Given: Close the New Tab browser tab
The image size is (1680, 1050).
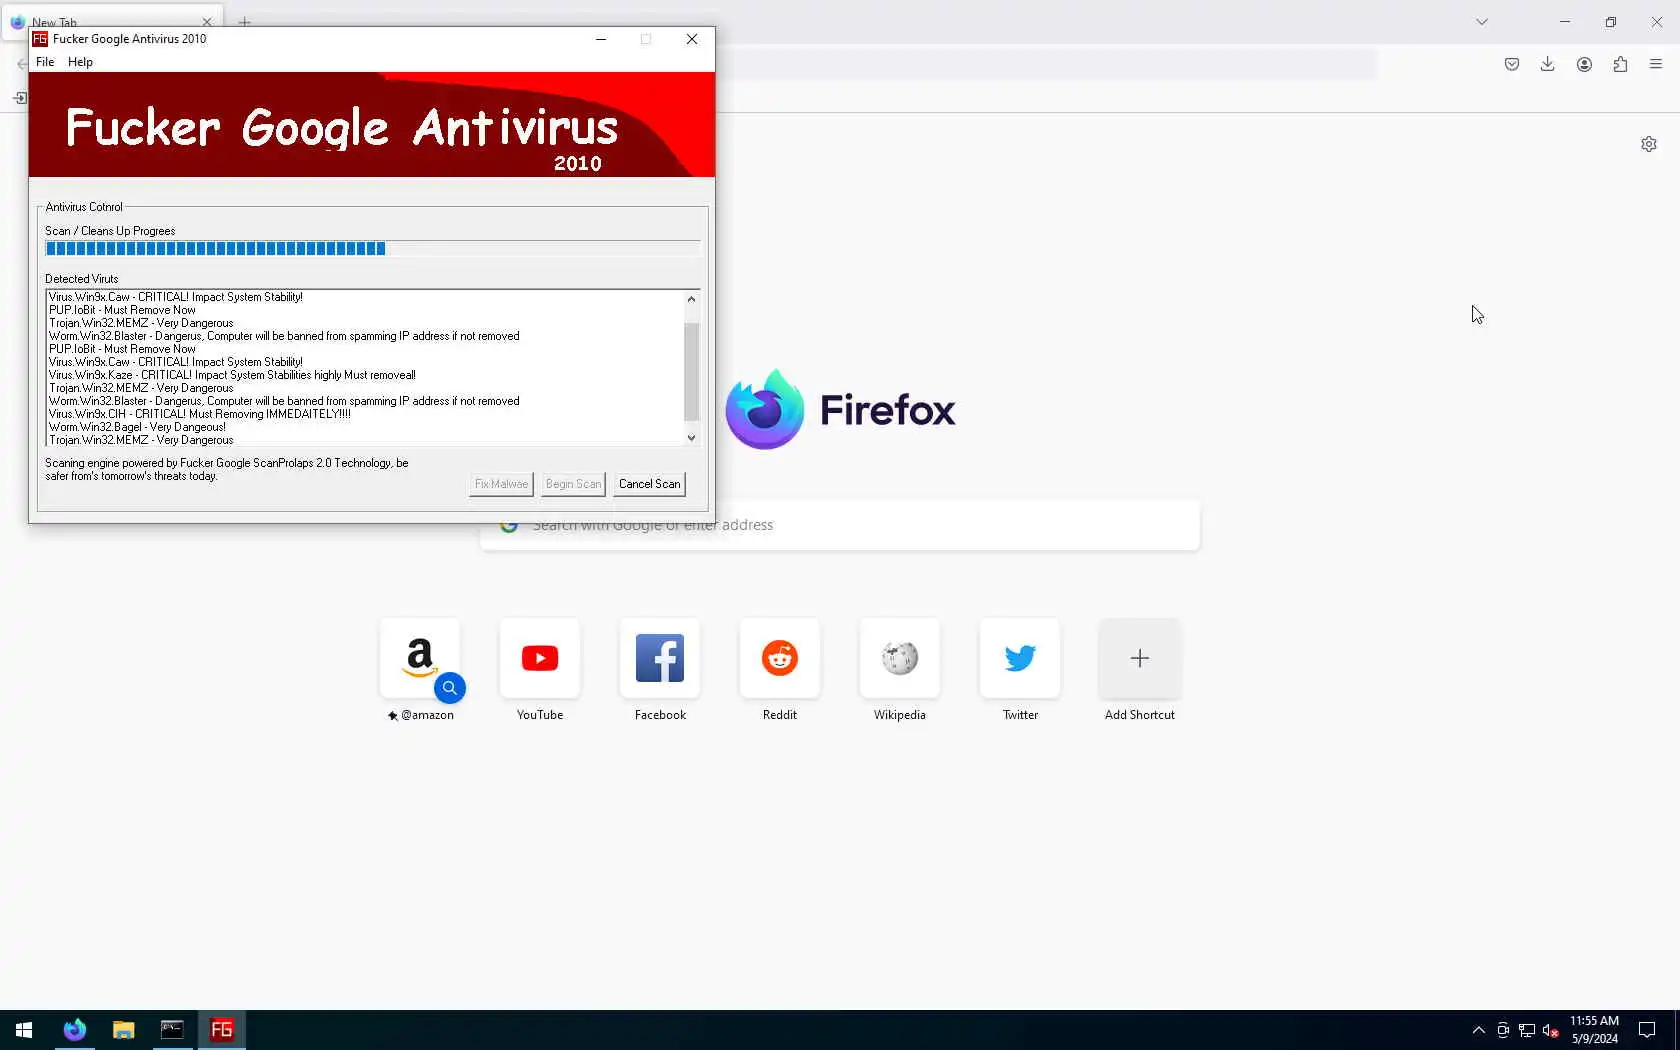Looking at the screenshot, I should 207,22.
